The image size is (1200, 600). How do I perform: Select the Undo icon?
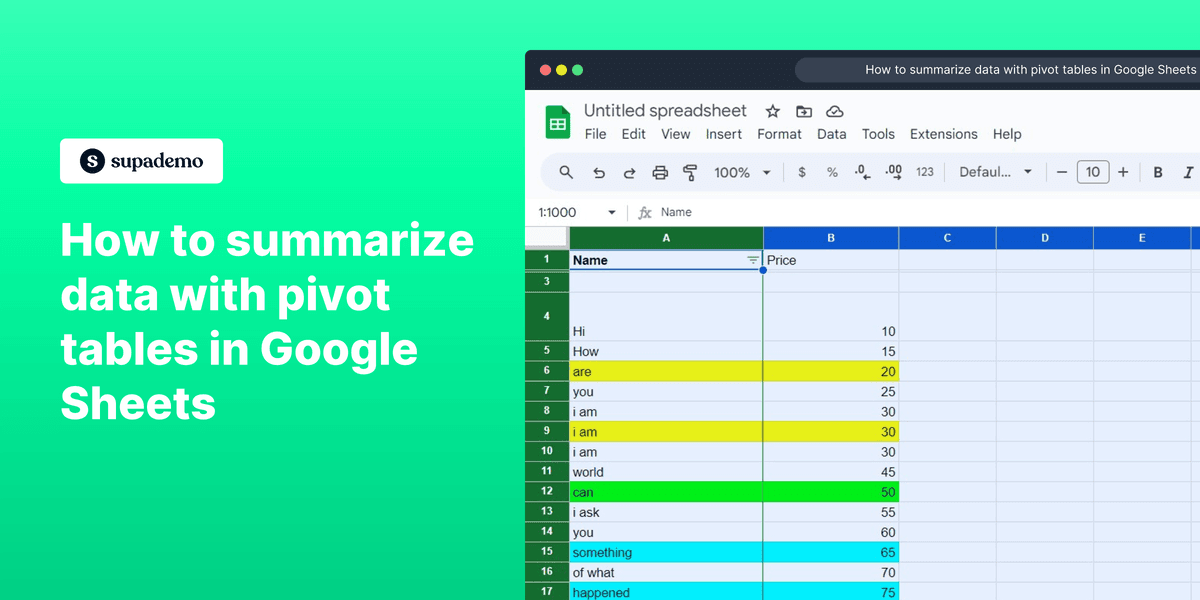pyautogui.click(x=599, y=172)
